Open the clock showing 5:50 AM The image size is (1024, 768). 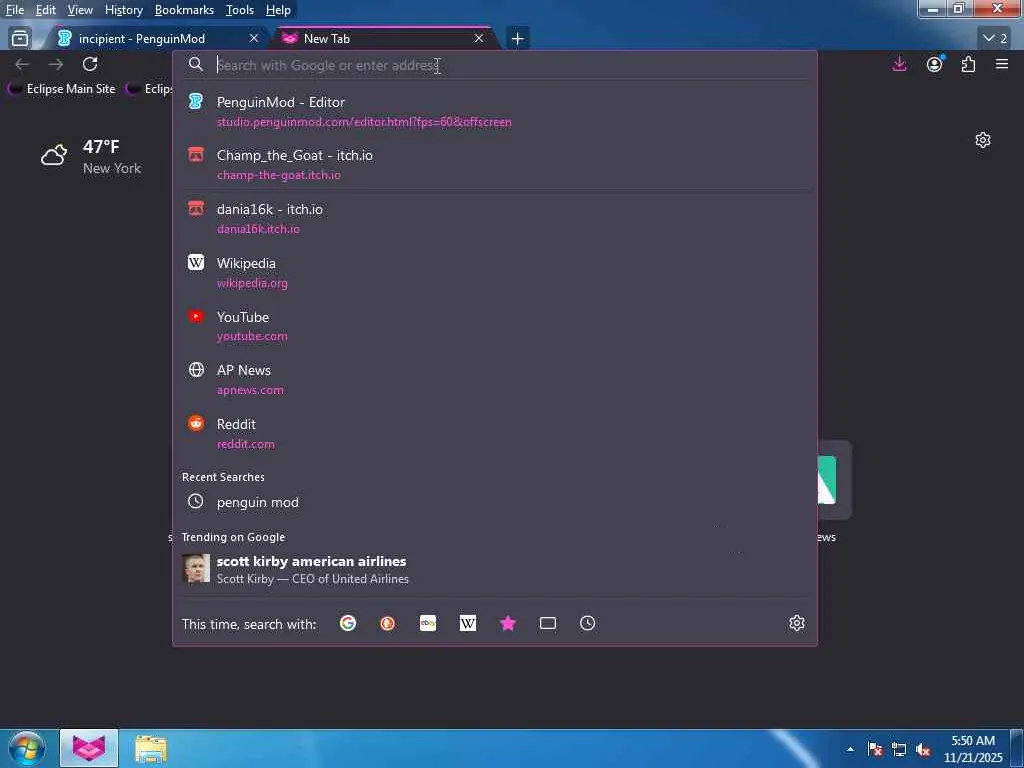(973, 749)
